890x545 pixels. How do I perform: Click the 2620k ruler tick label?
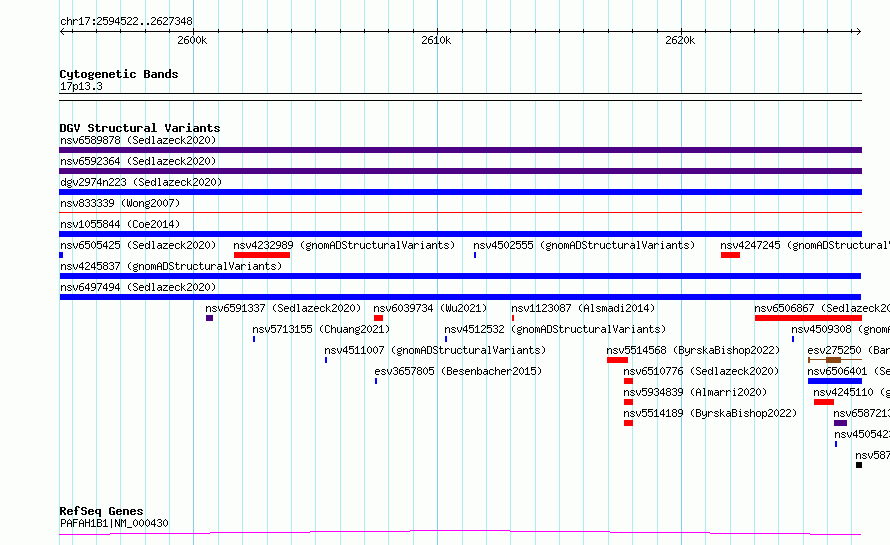pos(681,40)
